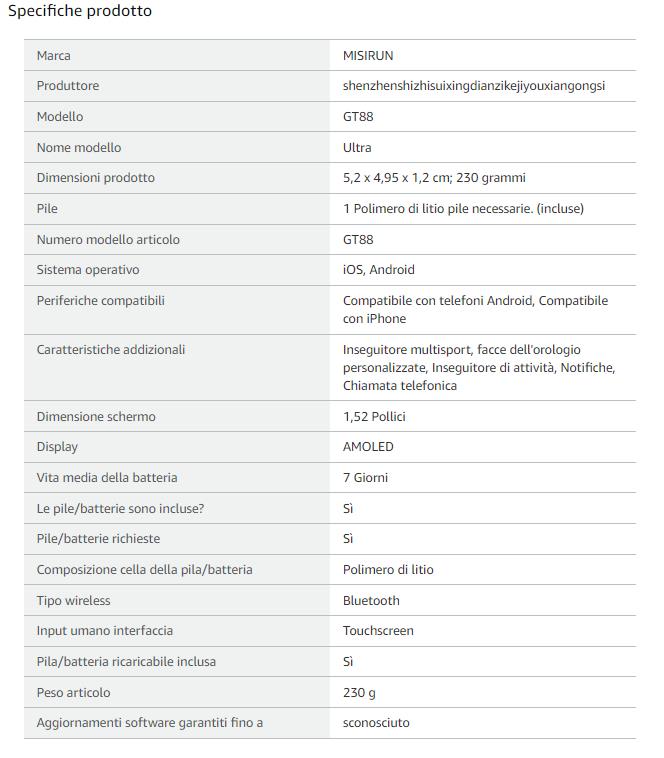Click the sconosciuto software updates value

click(376, 723)
